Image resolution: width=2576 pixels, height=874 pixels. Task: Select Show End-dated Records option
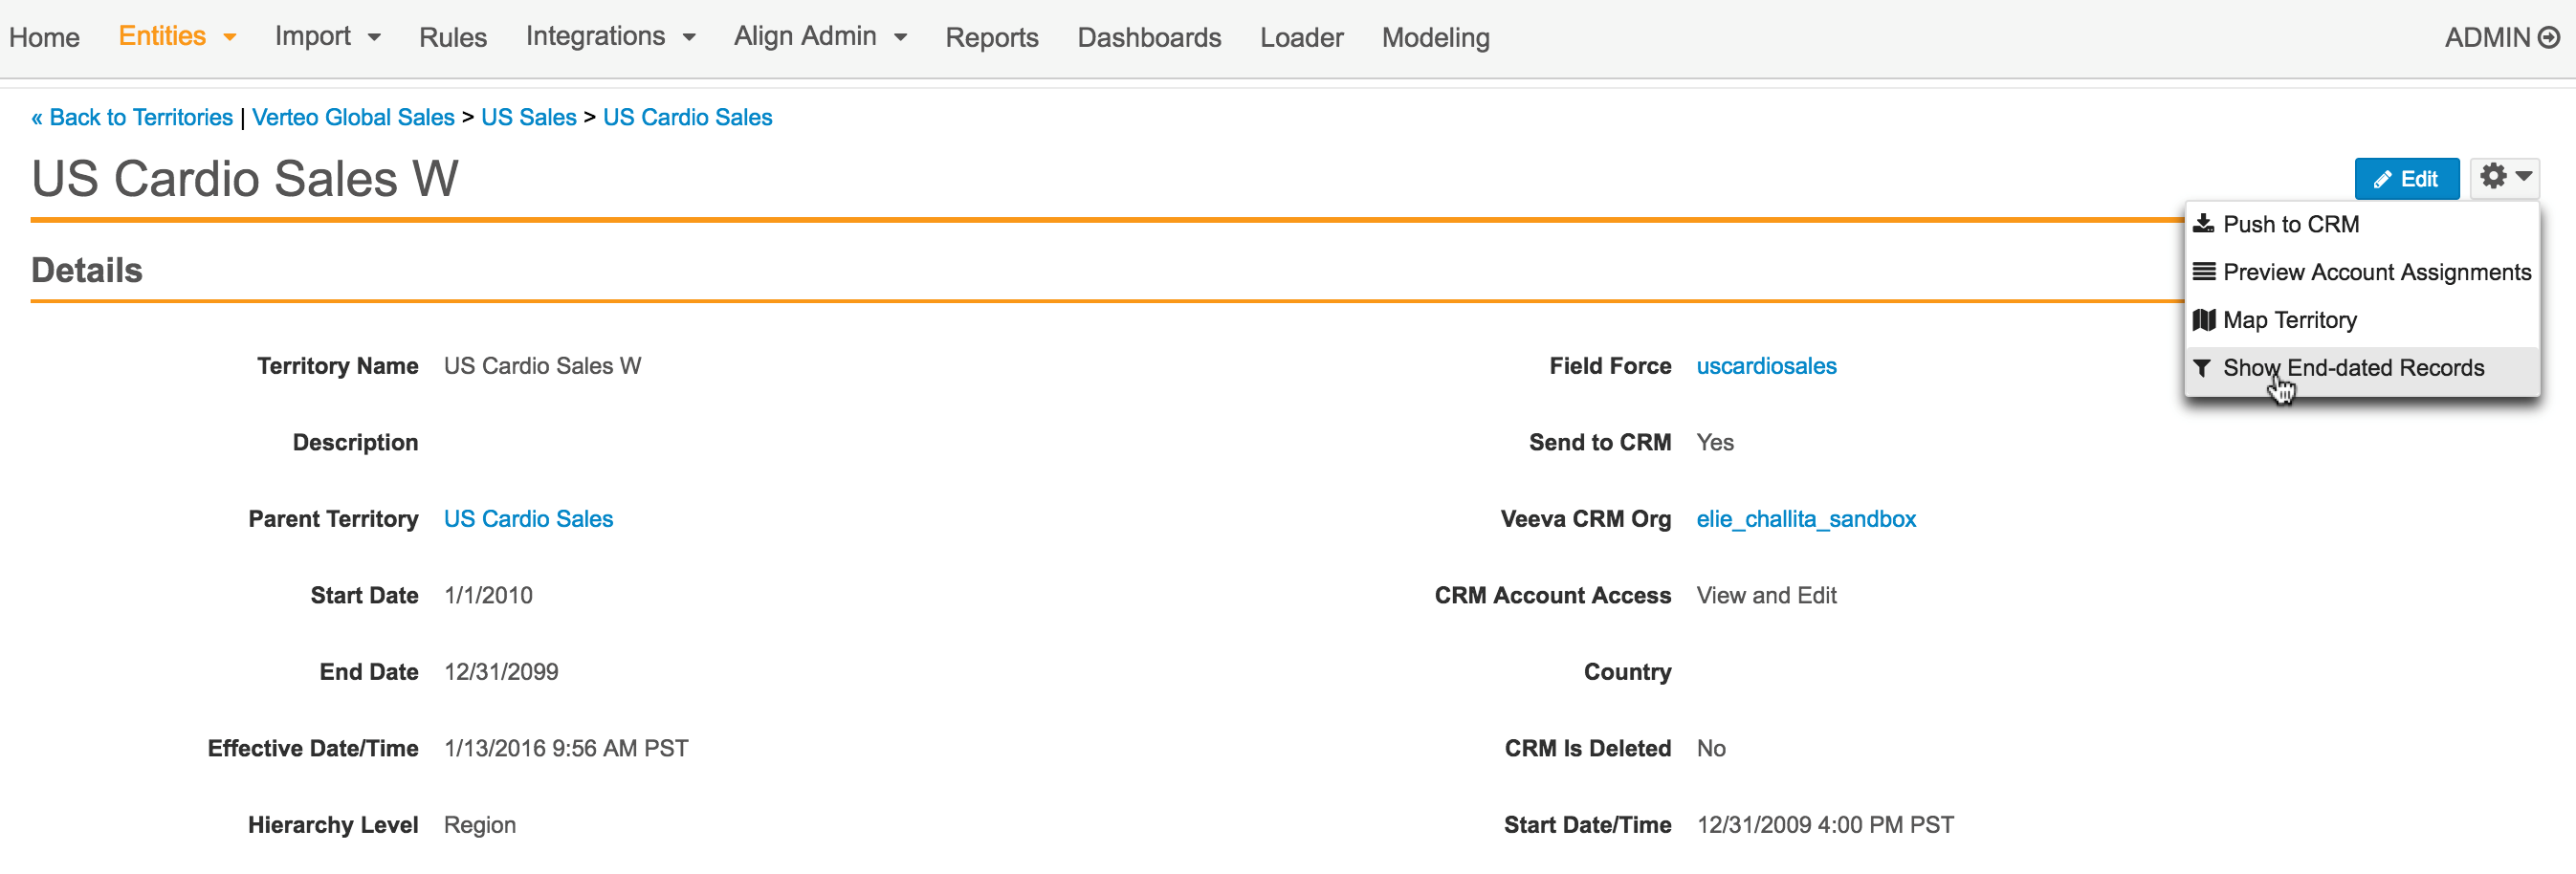coord(2353,368)
